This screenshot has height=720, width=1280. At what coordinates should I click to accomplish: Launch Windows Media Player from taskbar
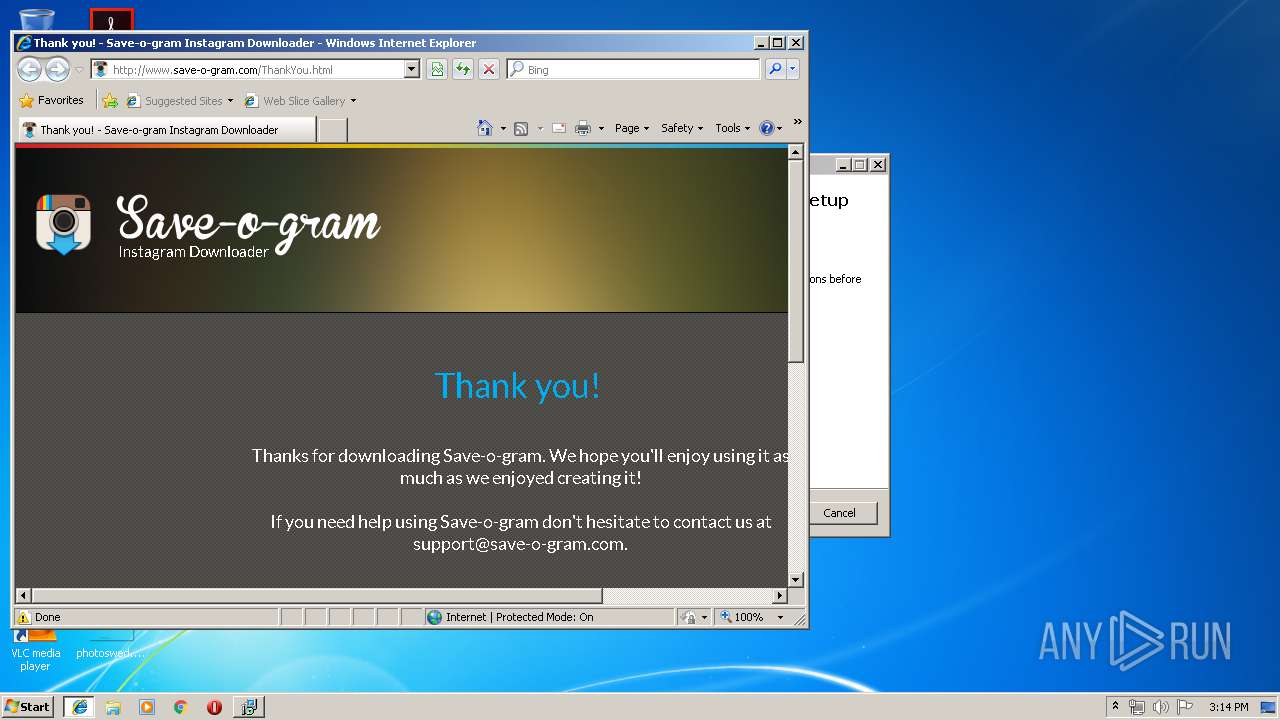tap(147, 707)
